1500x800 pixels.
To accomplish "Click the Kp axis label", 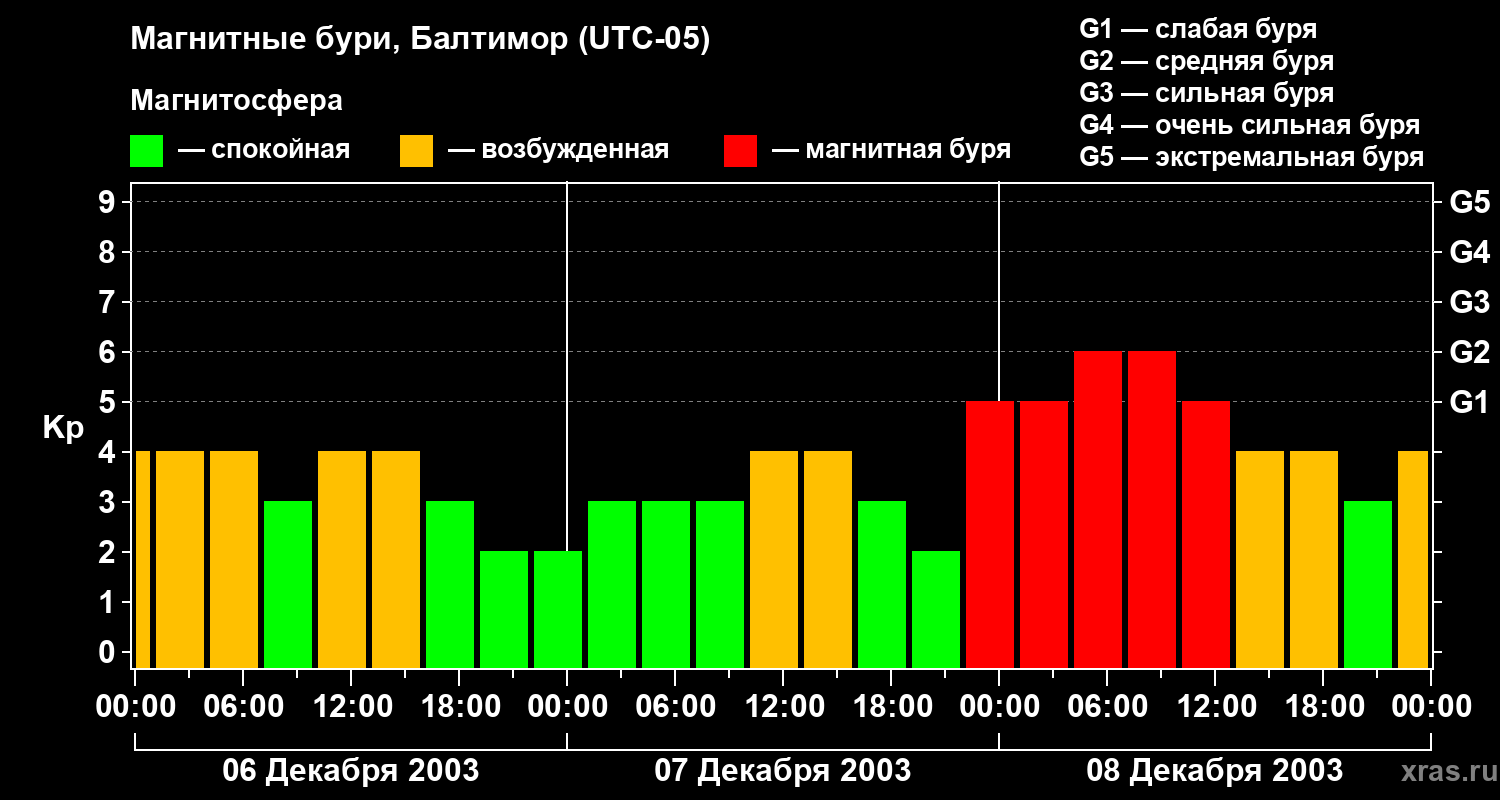I will [x=63, y=428].
